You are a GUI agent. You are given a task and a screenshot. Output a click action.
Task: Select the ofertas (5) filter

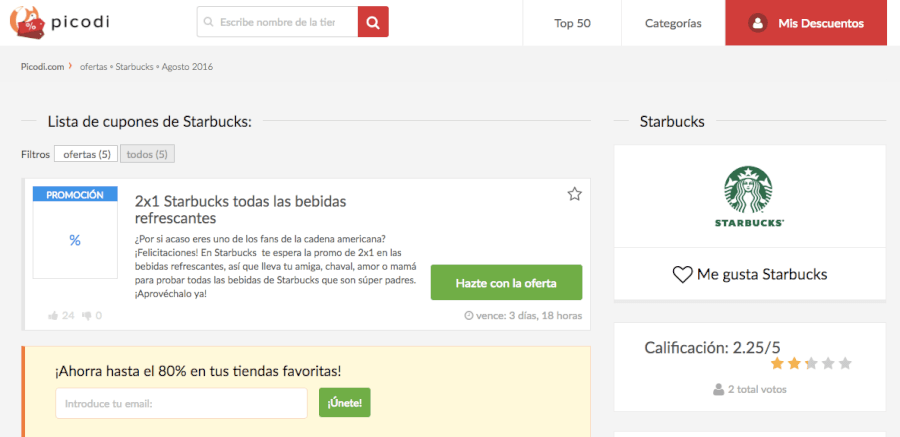pos(85,154)
